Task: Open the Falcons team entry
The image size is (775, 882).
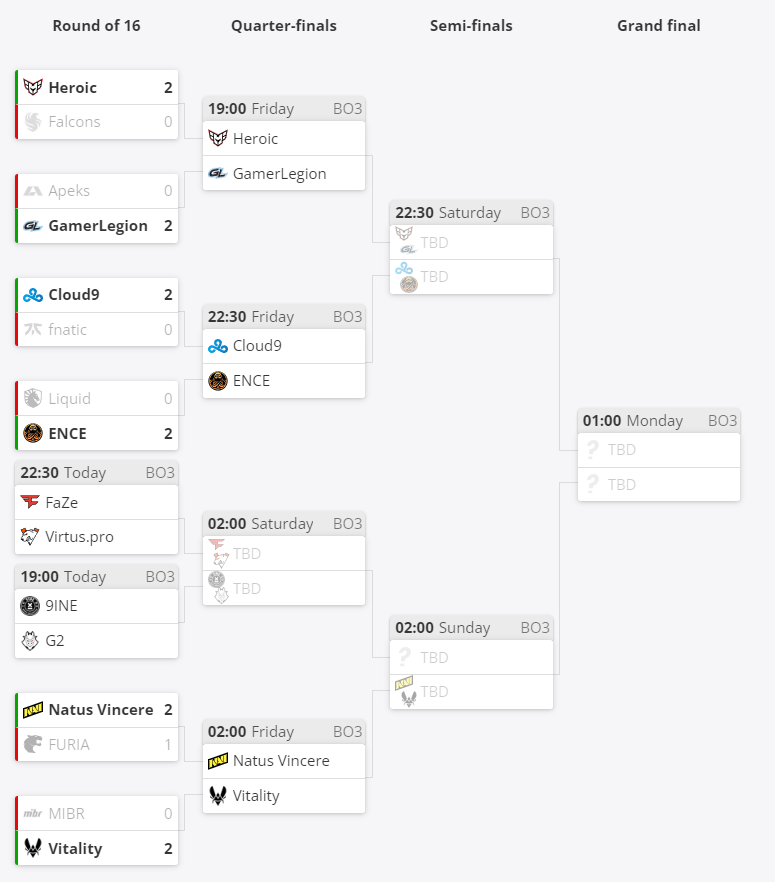Action: [x=97, y=122]
